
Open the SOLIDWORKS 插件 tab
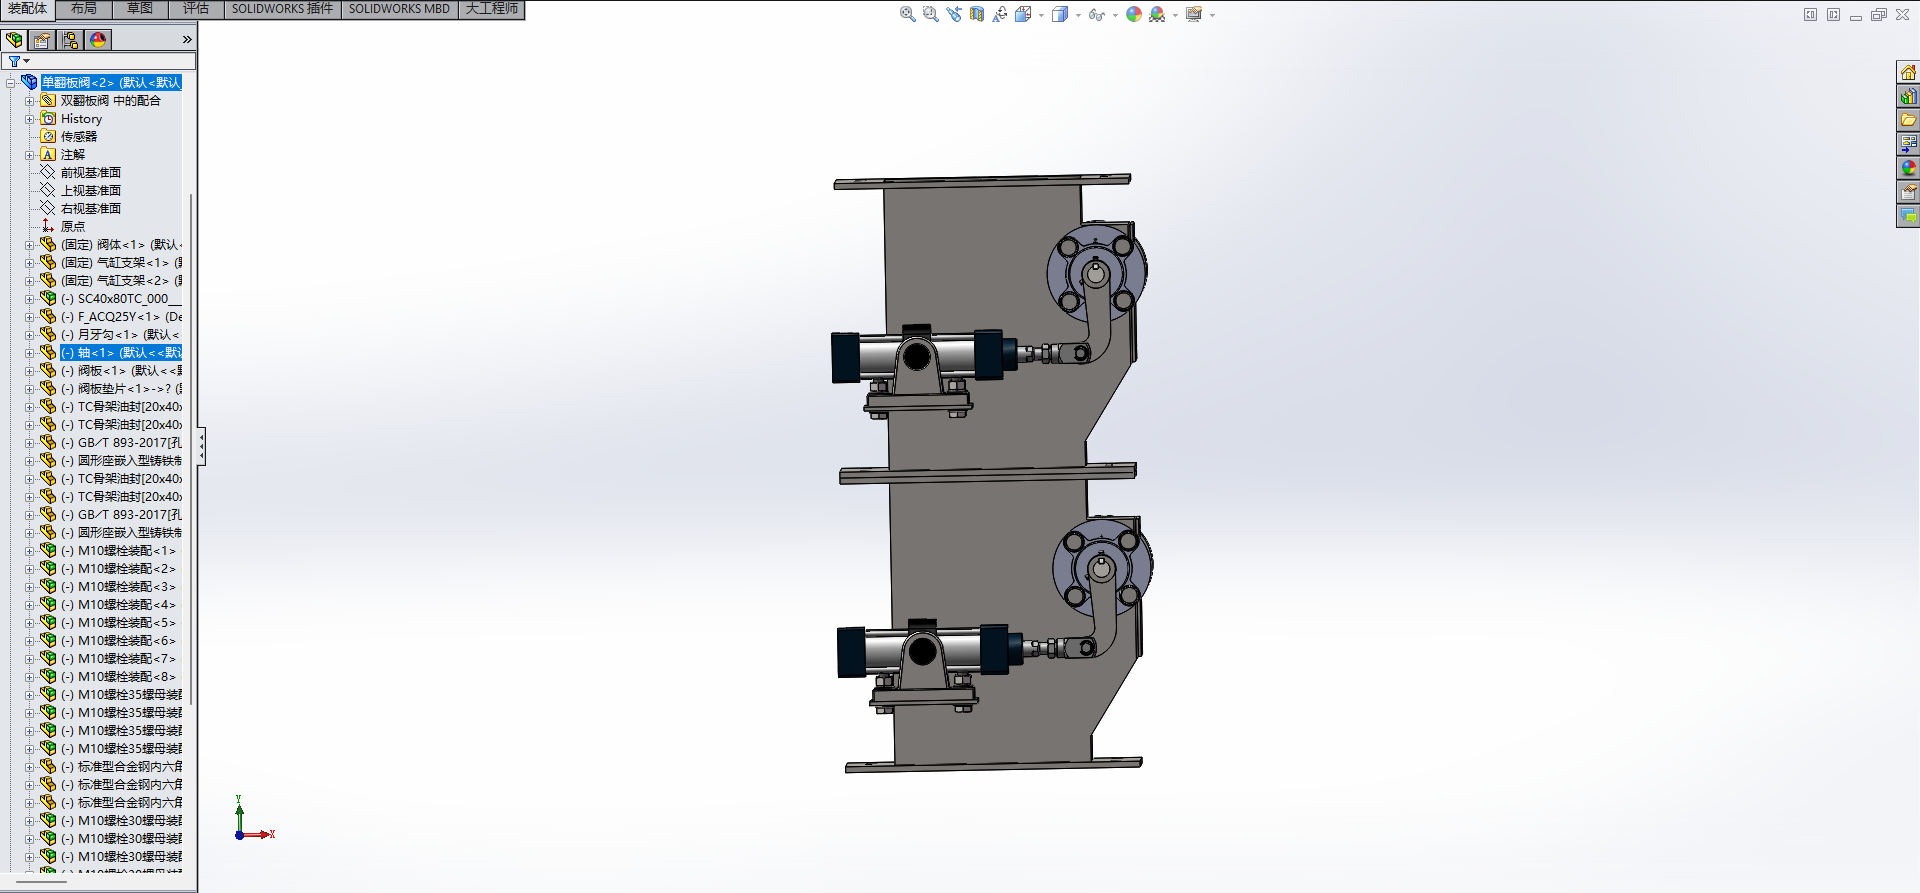(283, 9)
